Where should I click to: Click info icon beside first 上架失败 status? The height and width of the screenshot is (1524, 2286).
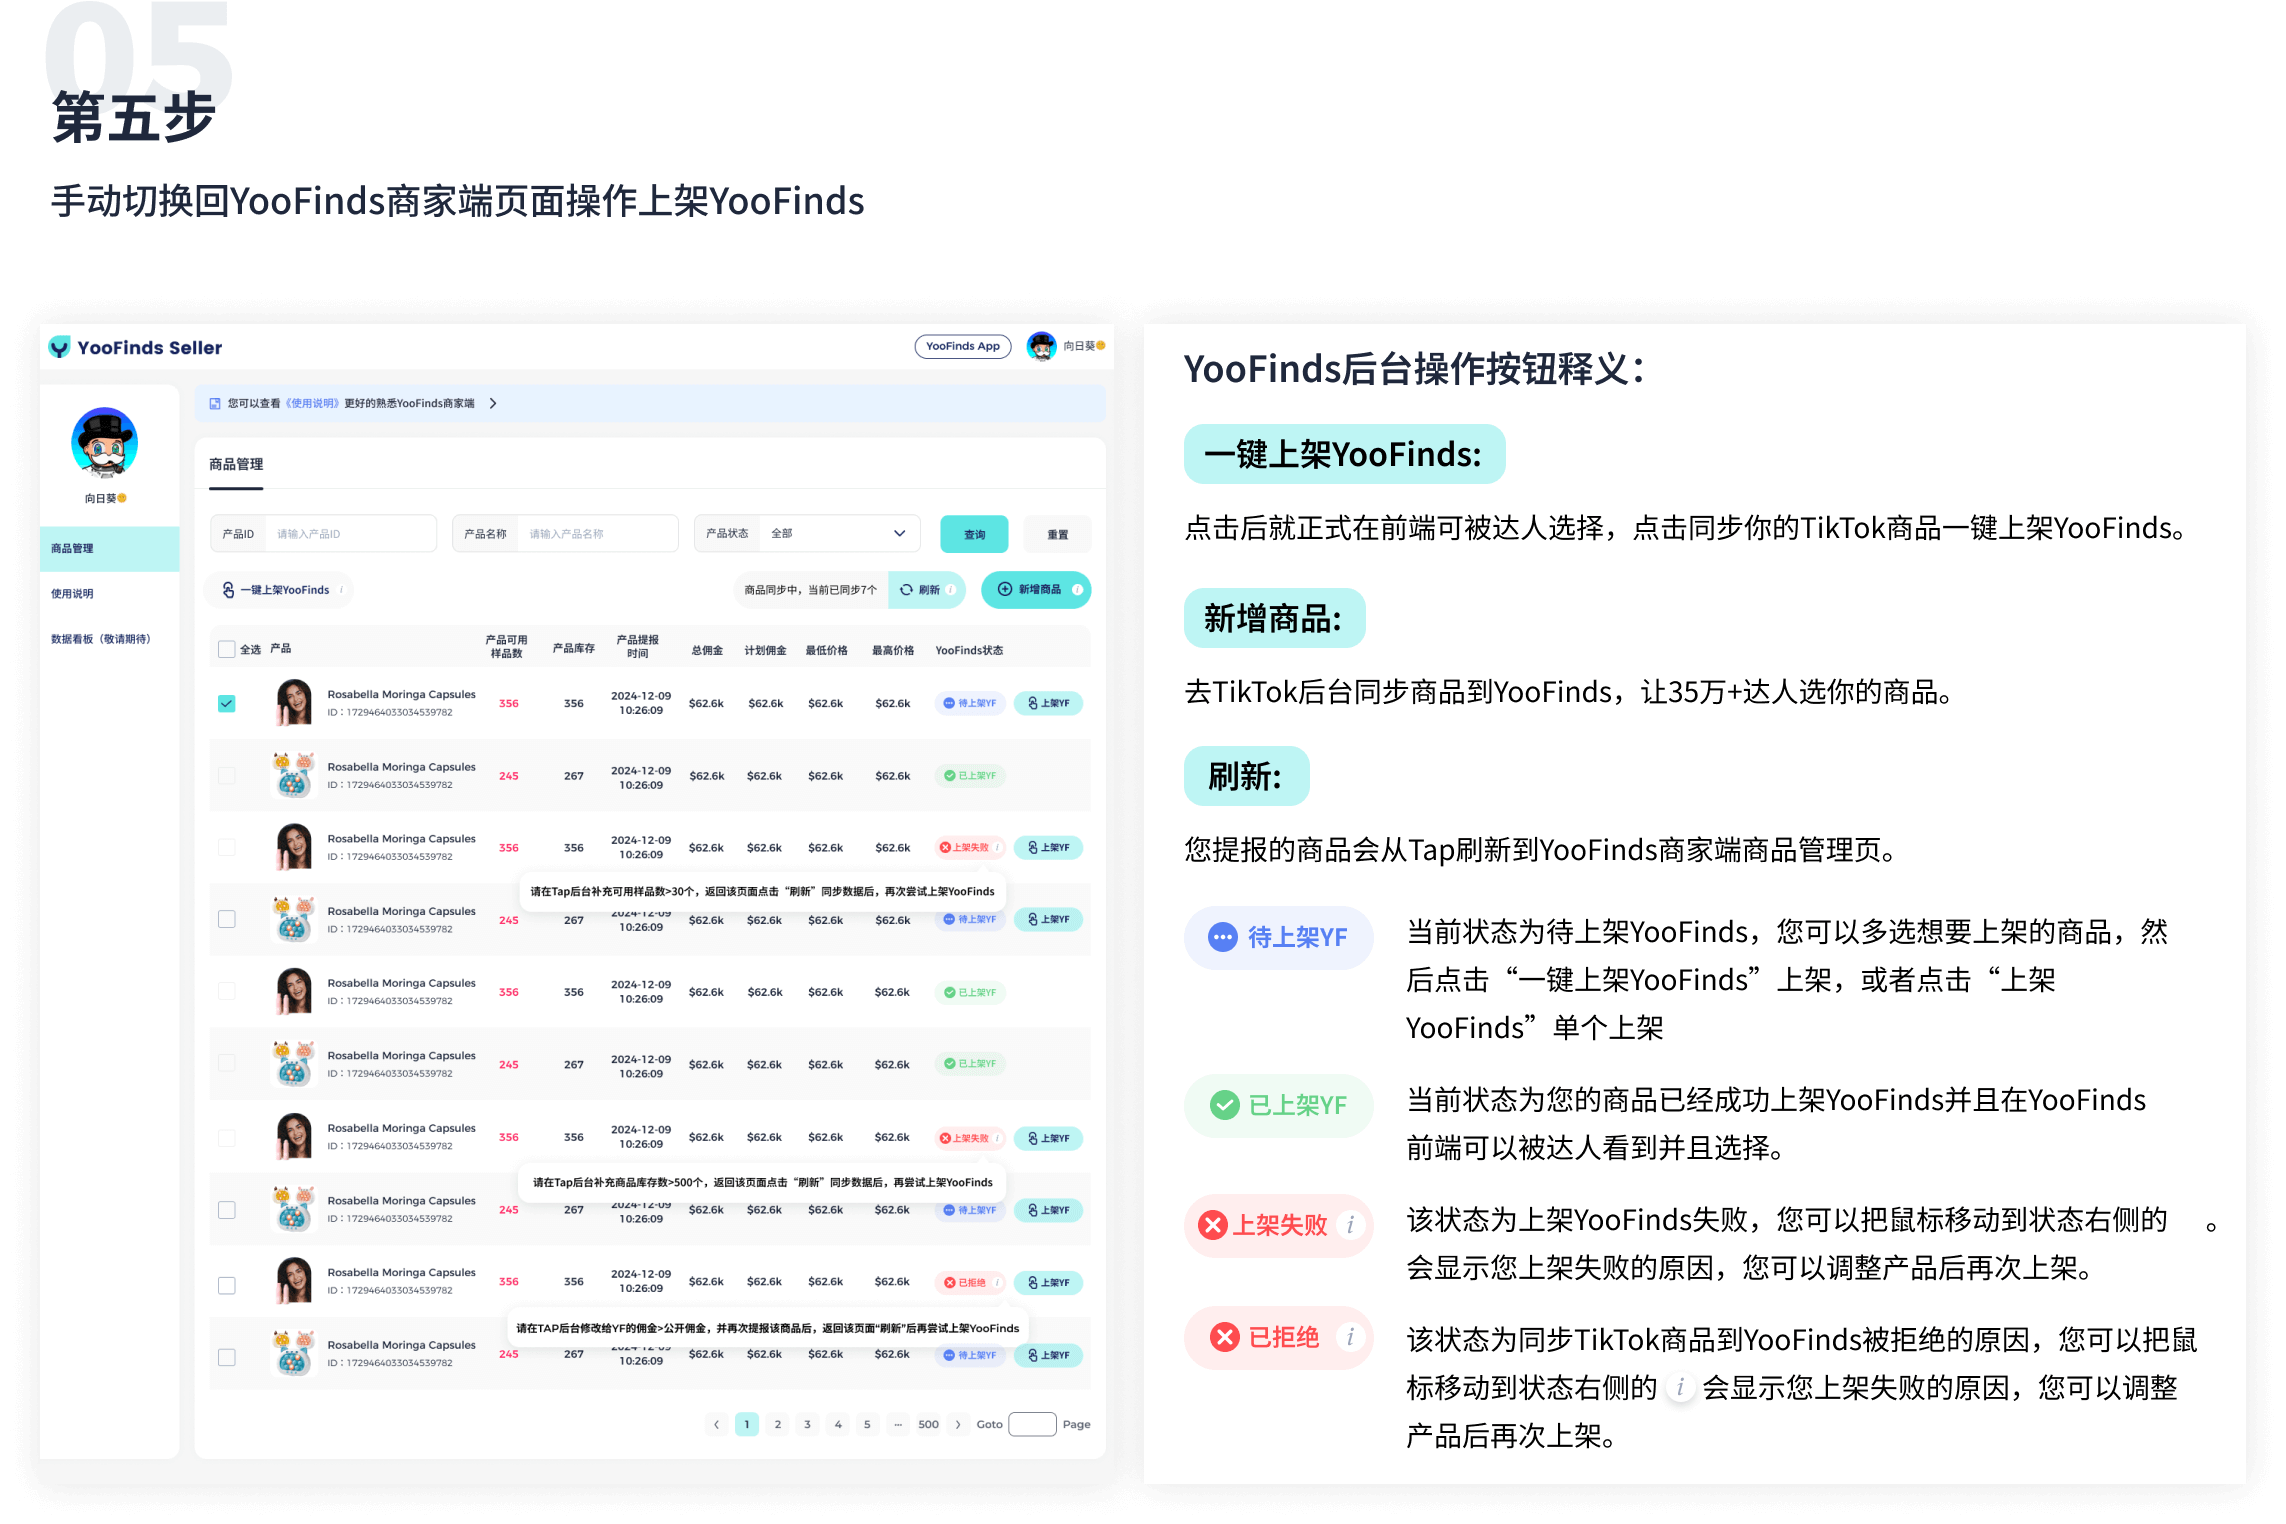(997, 847)
